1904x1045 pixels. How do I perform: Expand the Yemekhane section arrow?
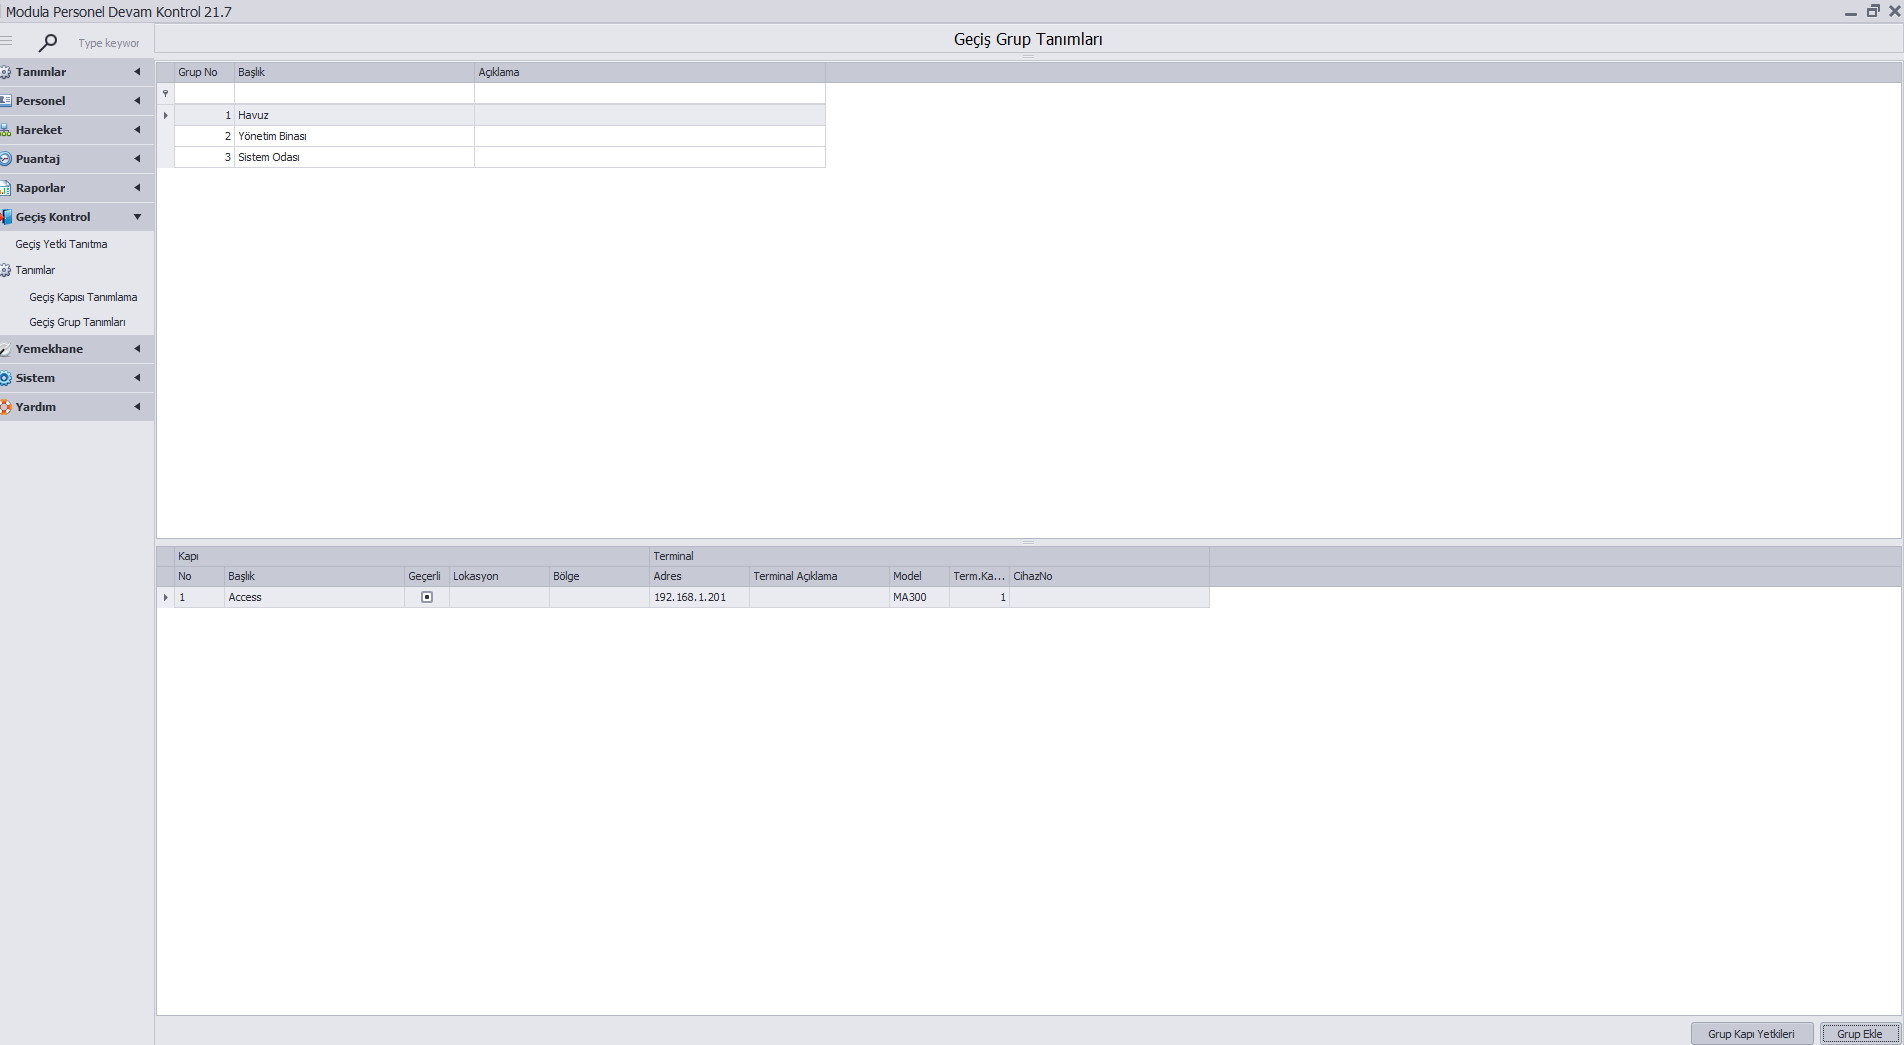(x=137, y=349)
